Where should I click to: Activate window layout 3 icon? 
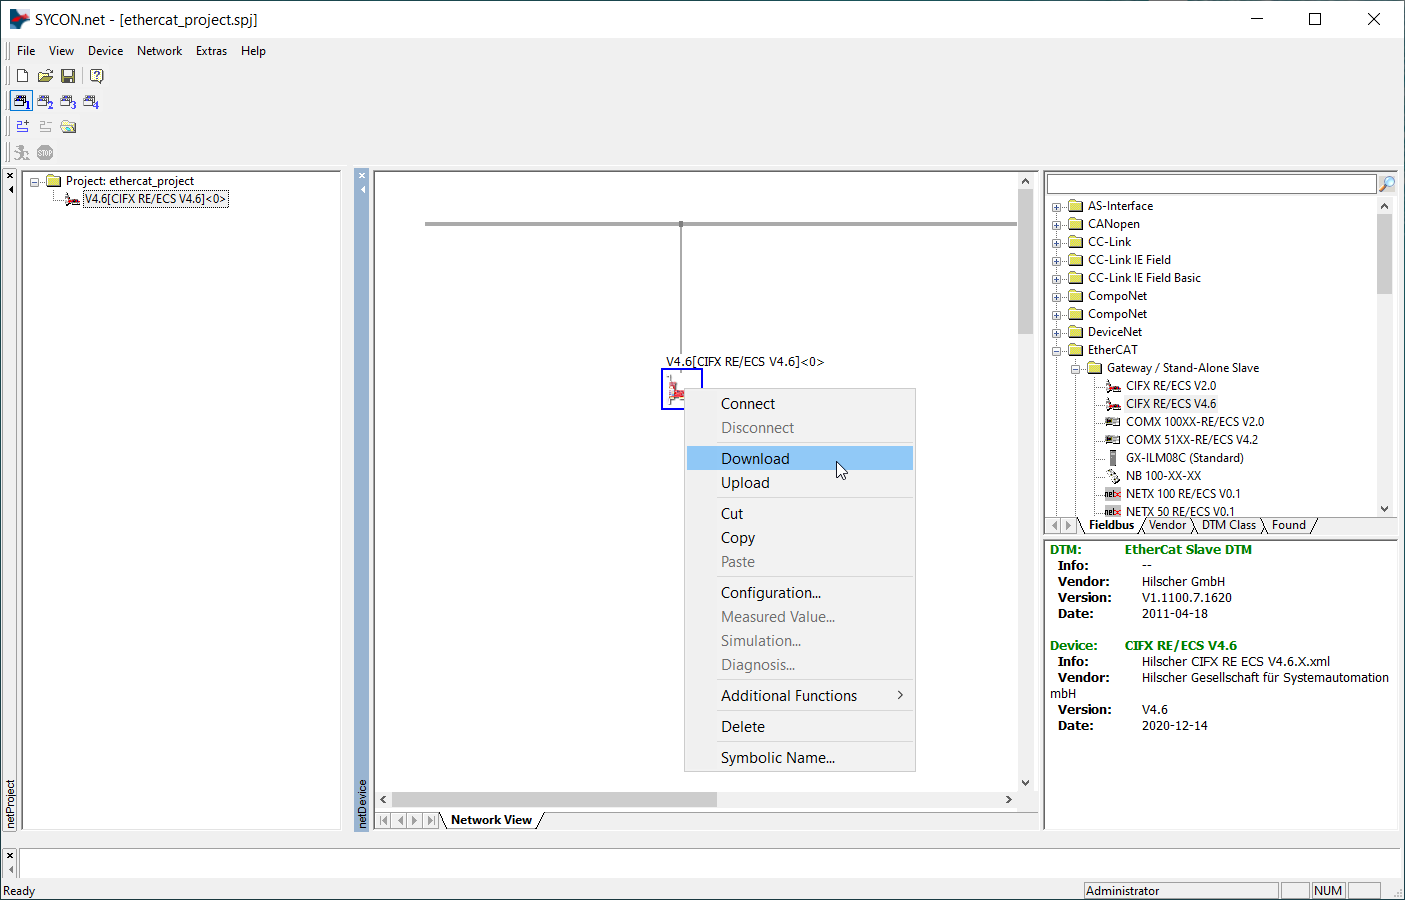point(68,102)
